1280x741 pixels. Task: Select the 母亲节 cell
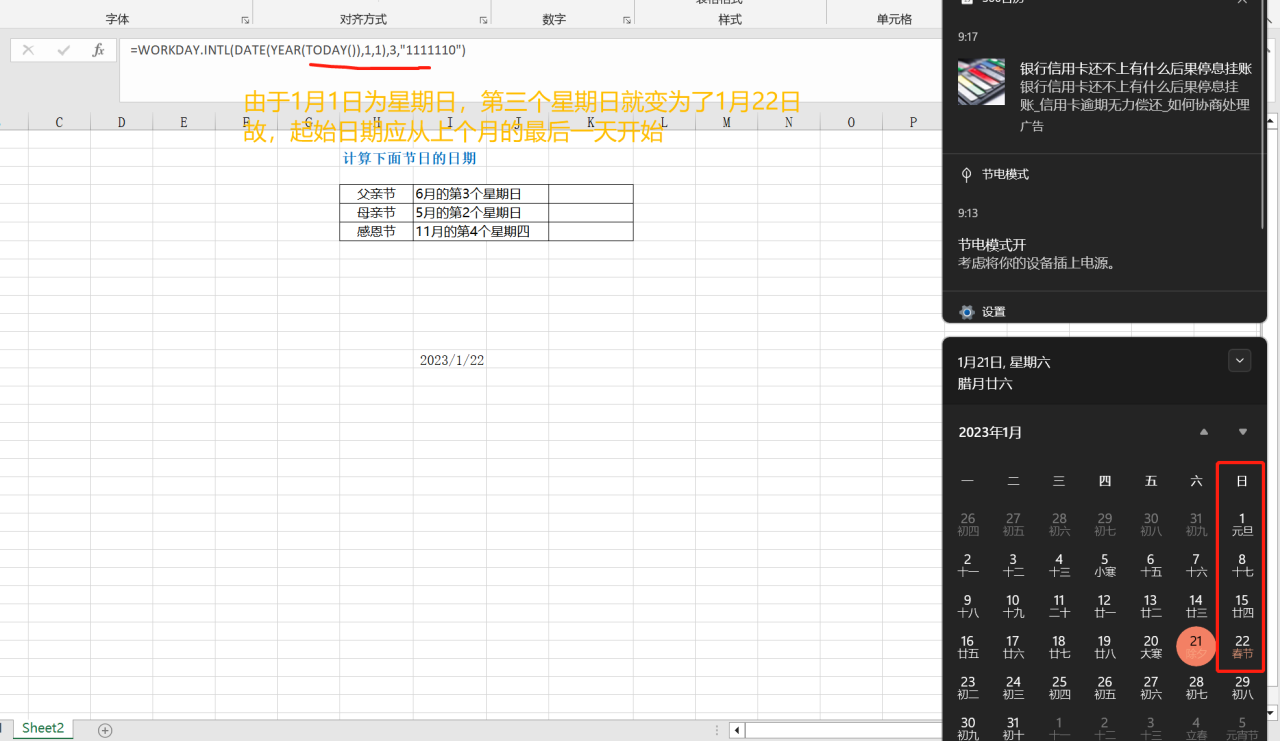click(x=376, y=213)
